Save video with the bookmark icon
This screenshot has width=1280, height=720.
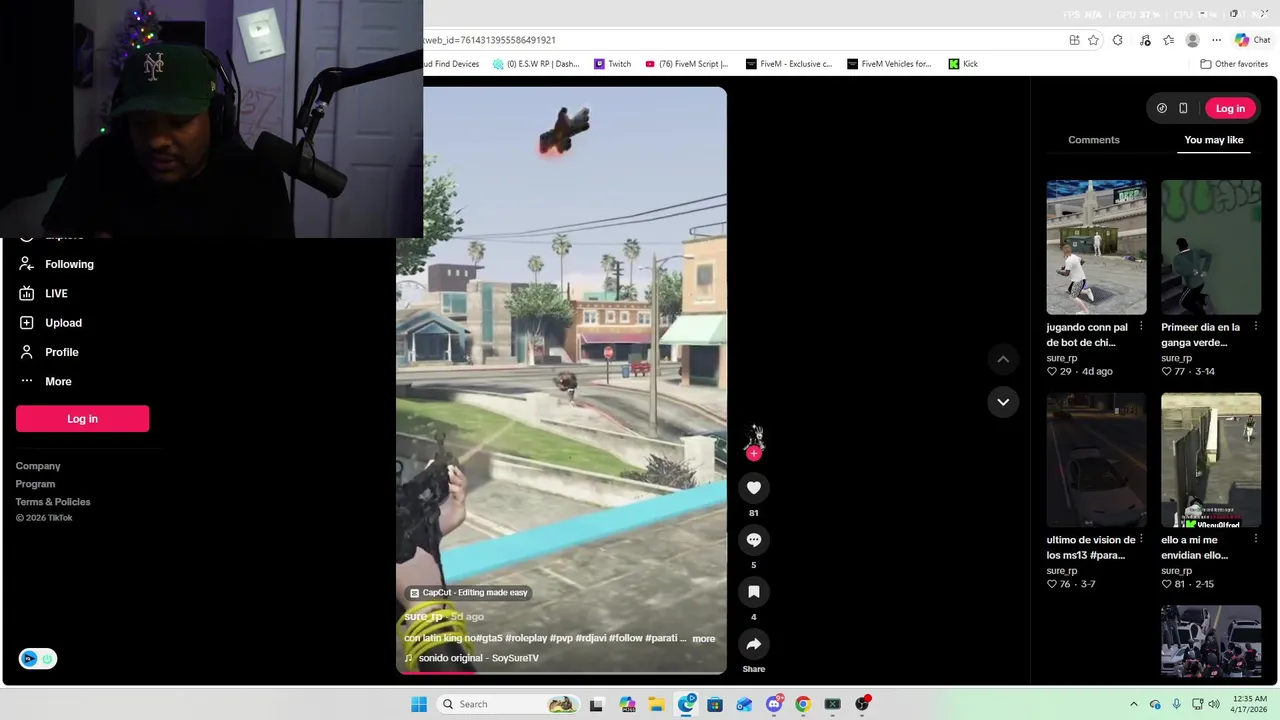[754, 592]
